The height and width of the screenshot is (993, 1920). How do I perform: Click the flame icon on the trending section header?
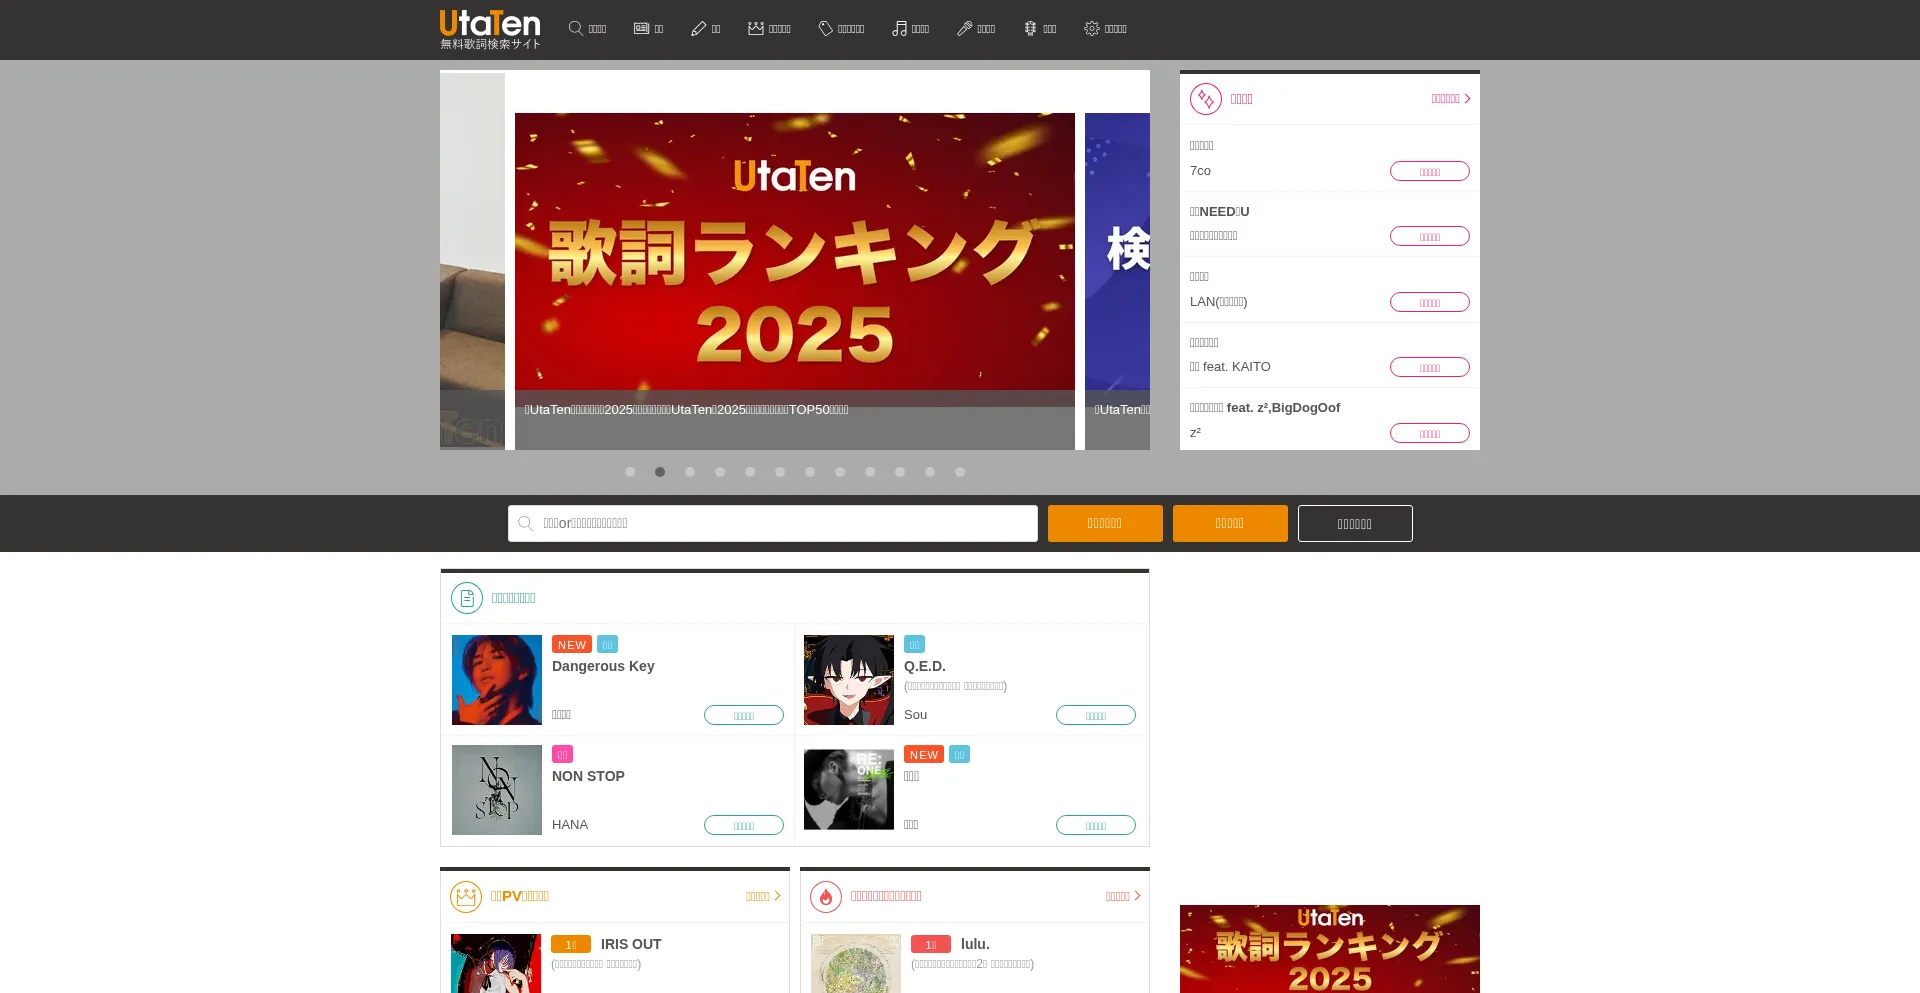point(826,896)
